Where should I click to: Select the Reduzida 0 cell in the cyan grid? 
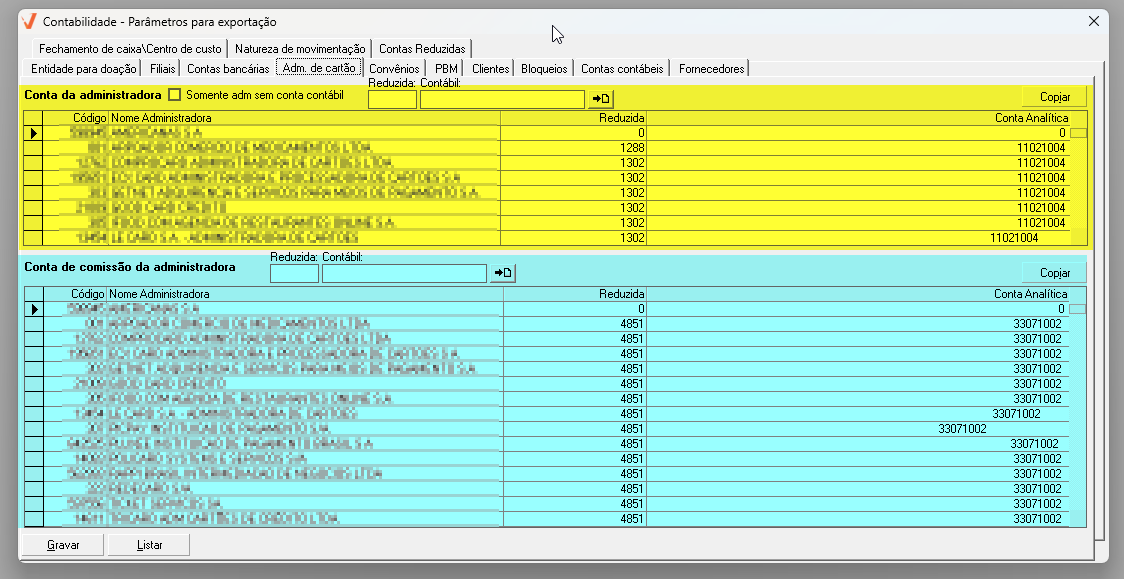[574, 309]
